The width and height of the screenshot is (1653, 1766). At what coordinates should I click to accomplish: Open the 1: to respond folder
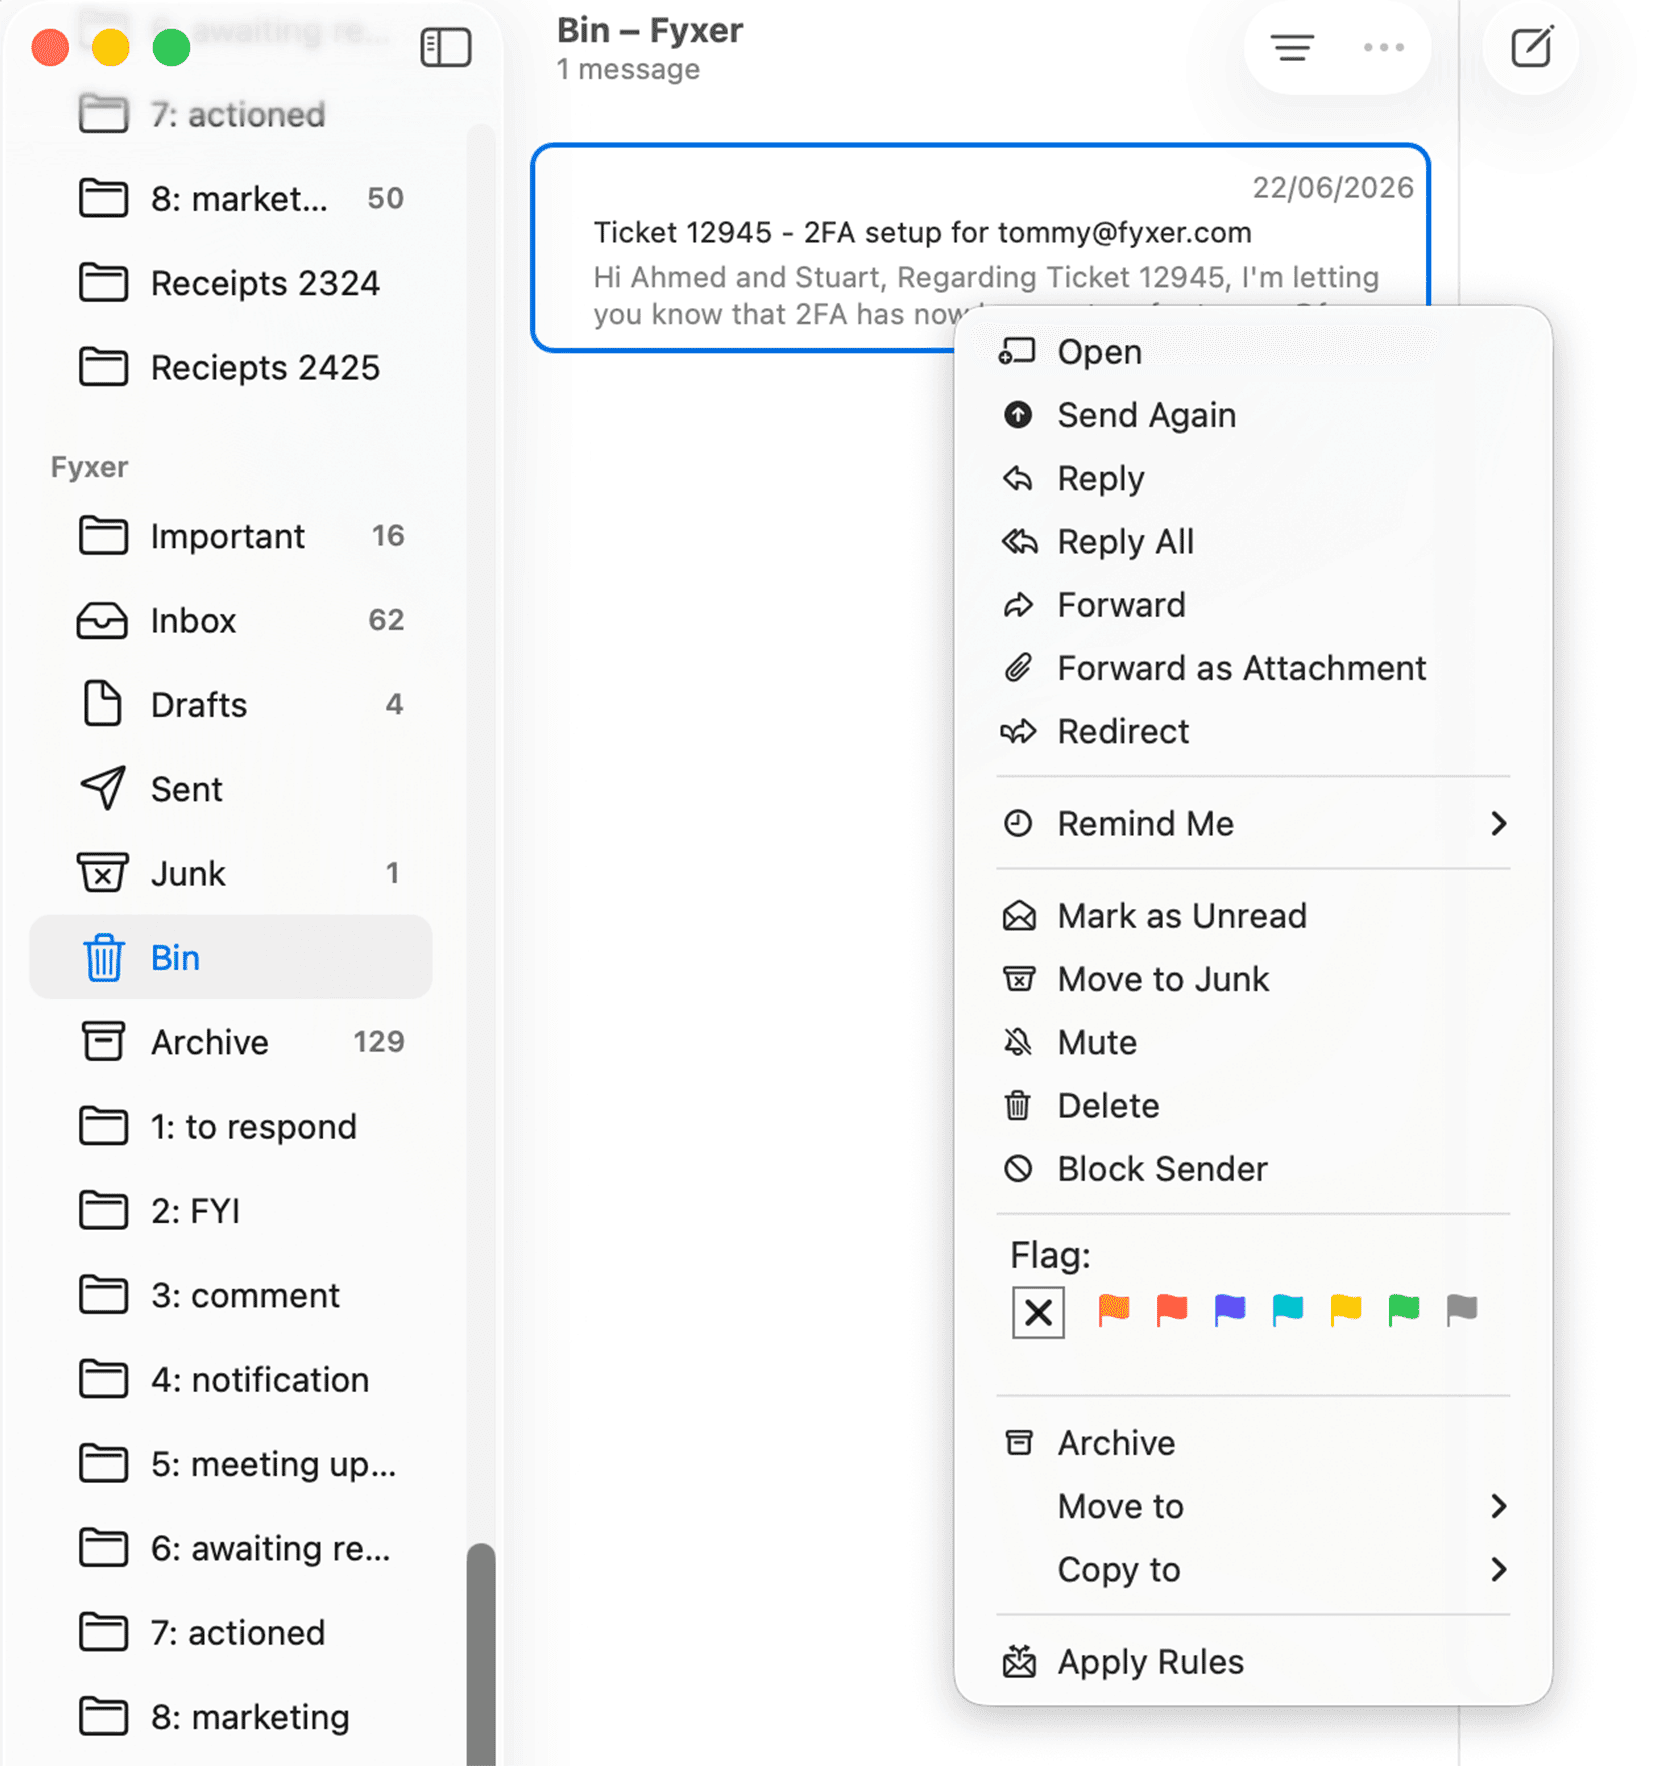231,1126
